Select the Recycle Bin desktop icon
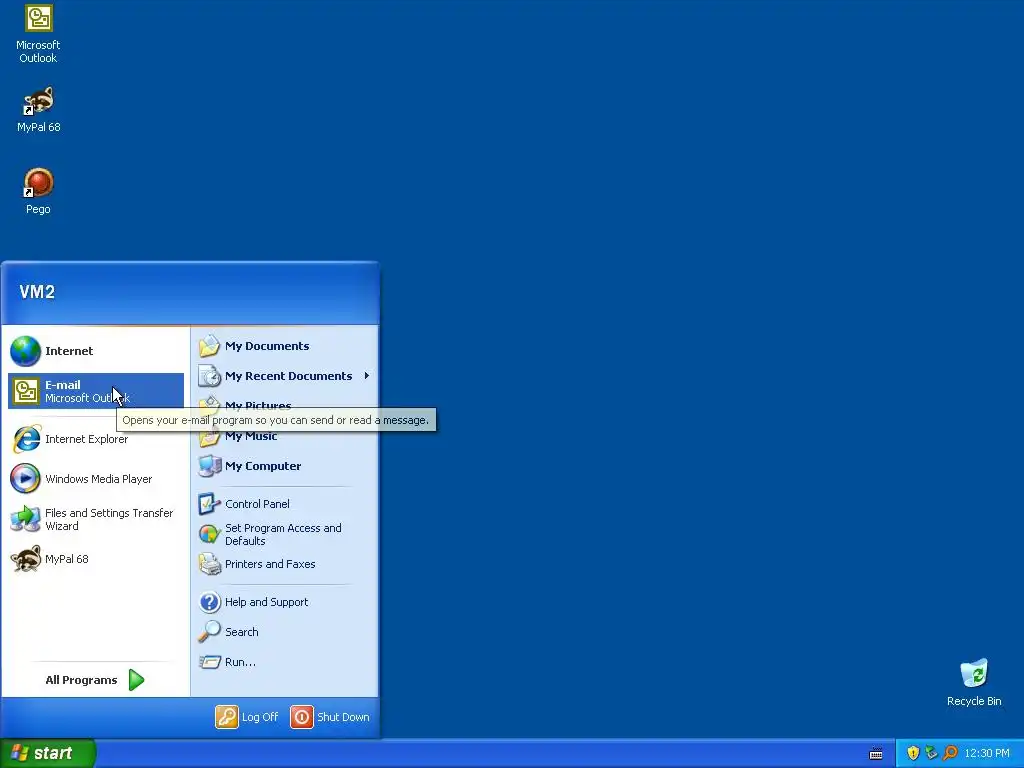This screenshot has height=768, width=1024. click(x=974, y=673)
